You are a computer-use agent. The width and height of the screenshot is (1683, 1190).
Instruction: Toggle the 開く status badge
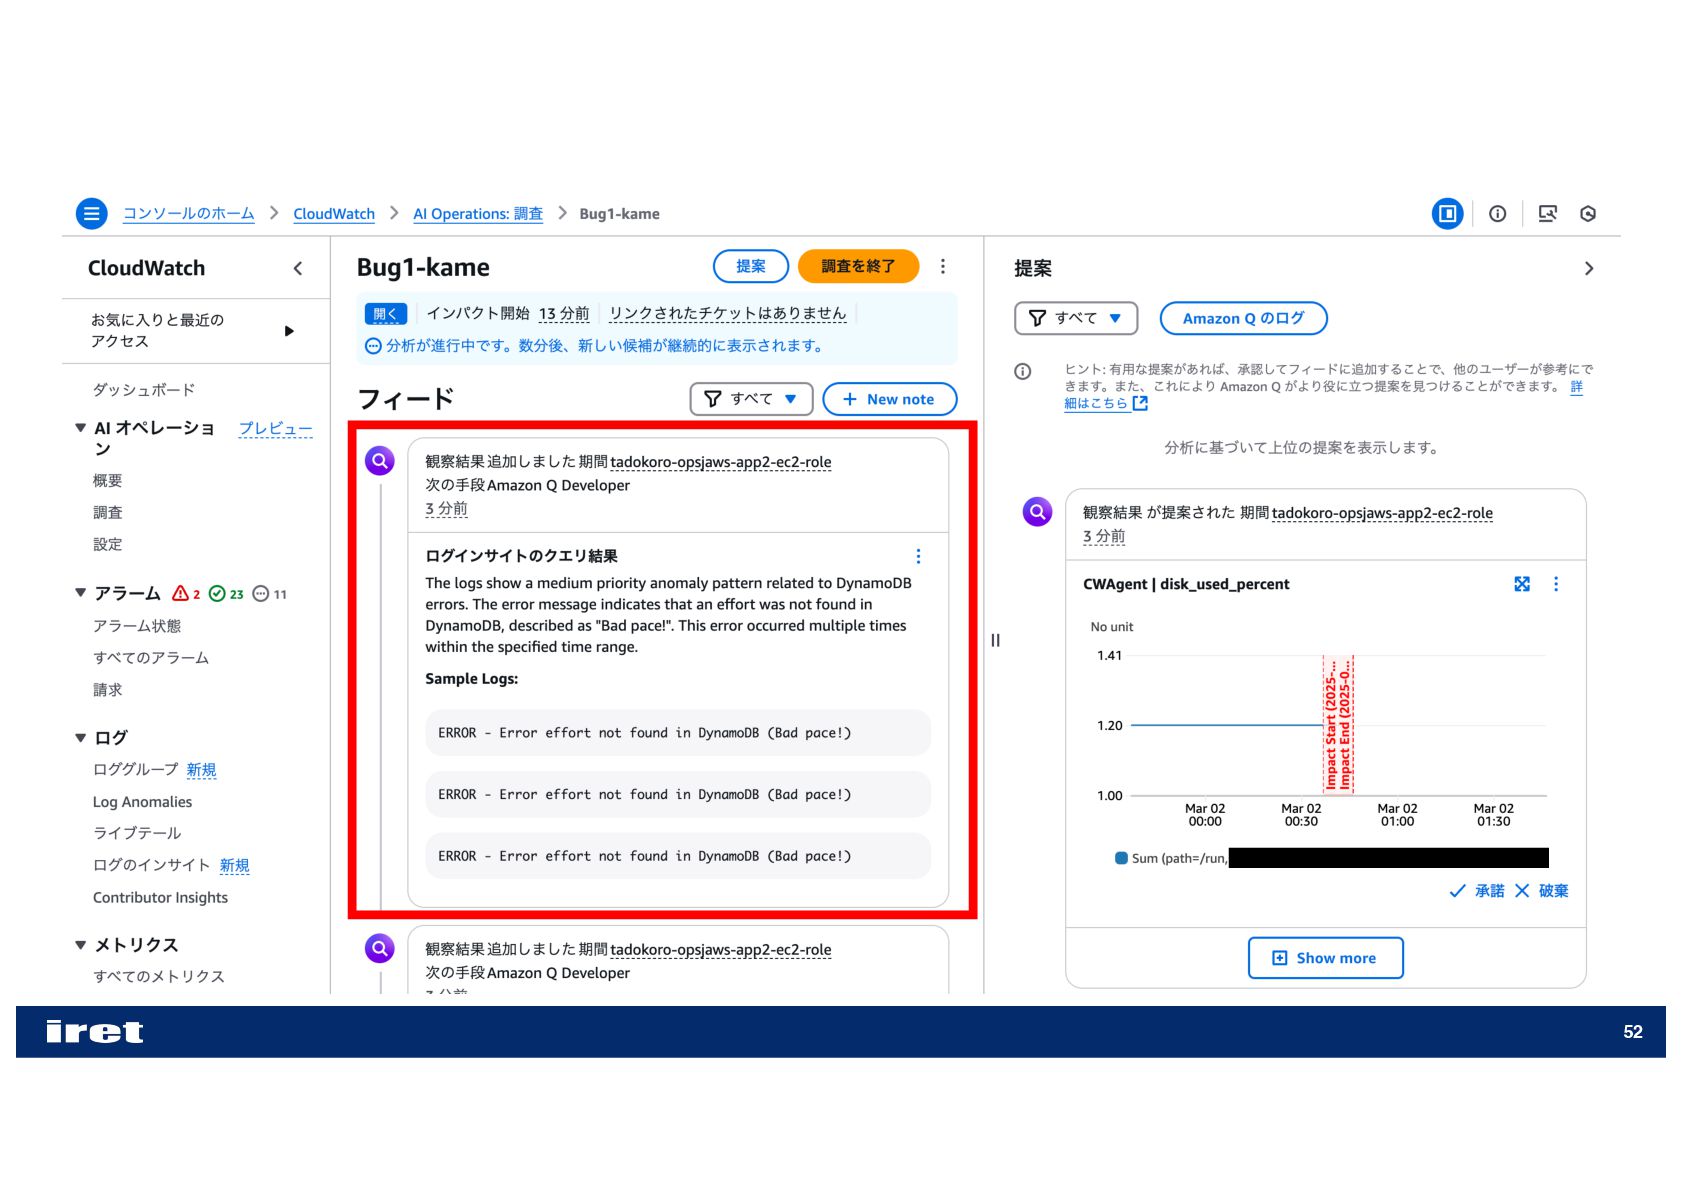(385, 314)
